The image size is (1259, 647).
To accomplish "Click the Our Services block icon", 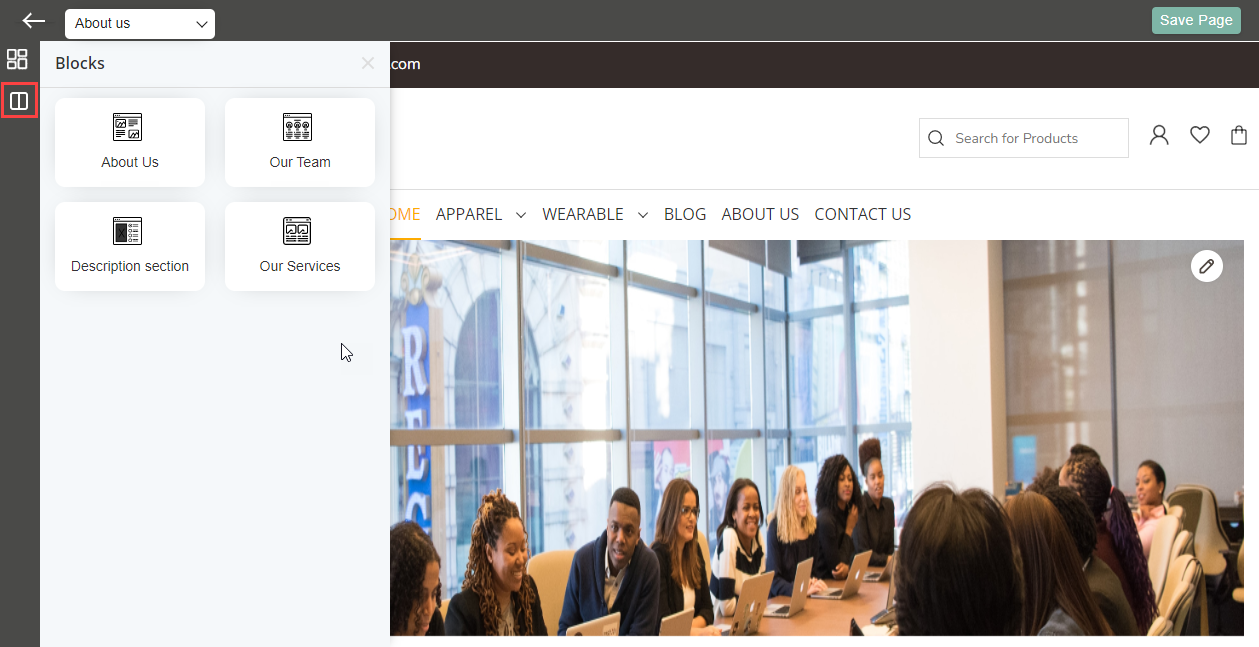I will coord(297,231).
